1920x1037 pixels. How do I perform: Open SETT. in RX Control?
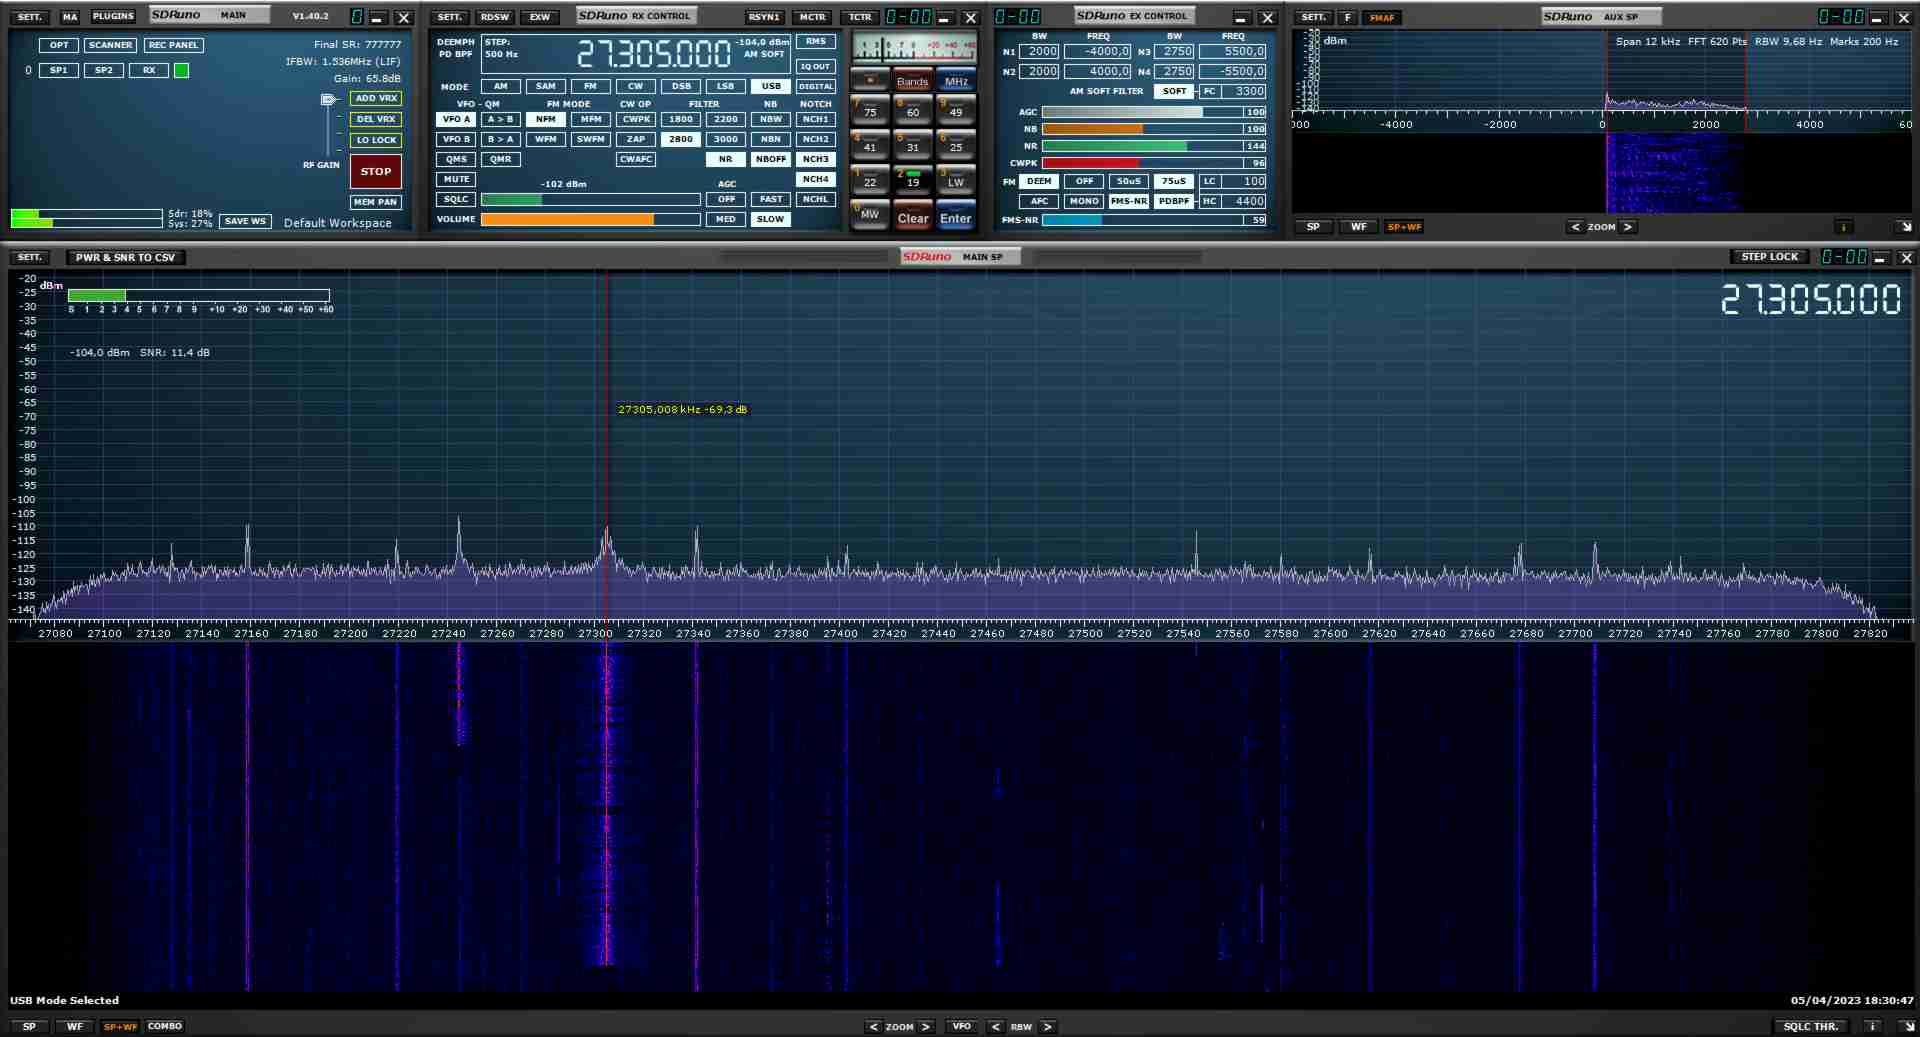pyautogui.click(x=450, y=17)
